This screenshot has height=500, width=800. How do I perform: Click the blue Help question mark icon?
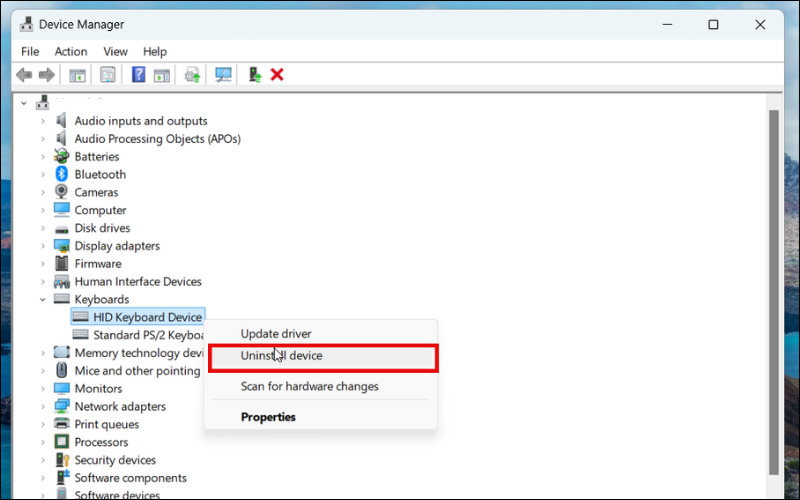[138, 74]
